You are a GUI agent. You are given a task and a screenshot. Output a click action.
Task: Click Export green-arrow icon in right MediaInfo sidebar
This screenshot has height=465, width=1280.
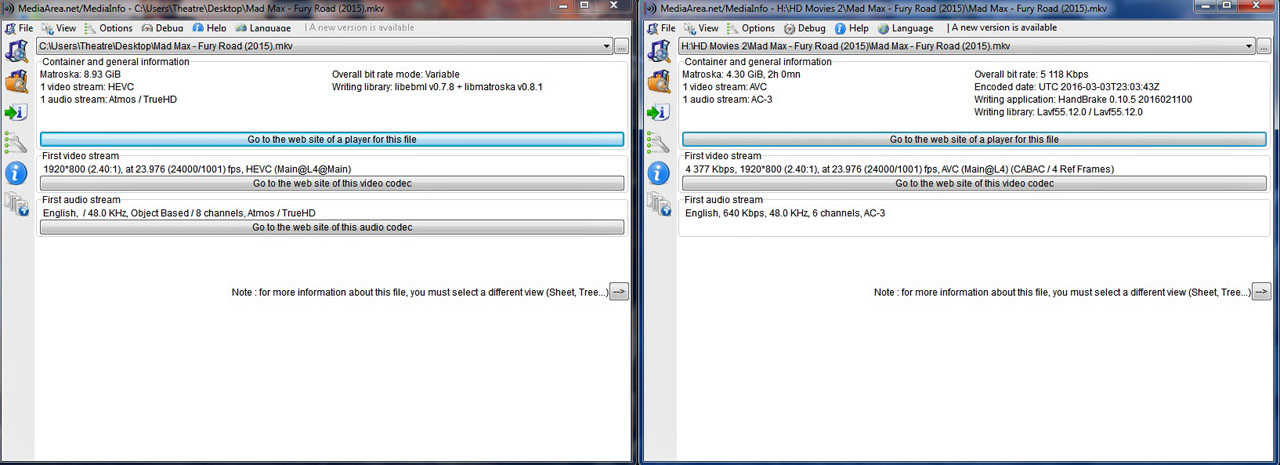coord(658,112)
